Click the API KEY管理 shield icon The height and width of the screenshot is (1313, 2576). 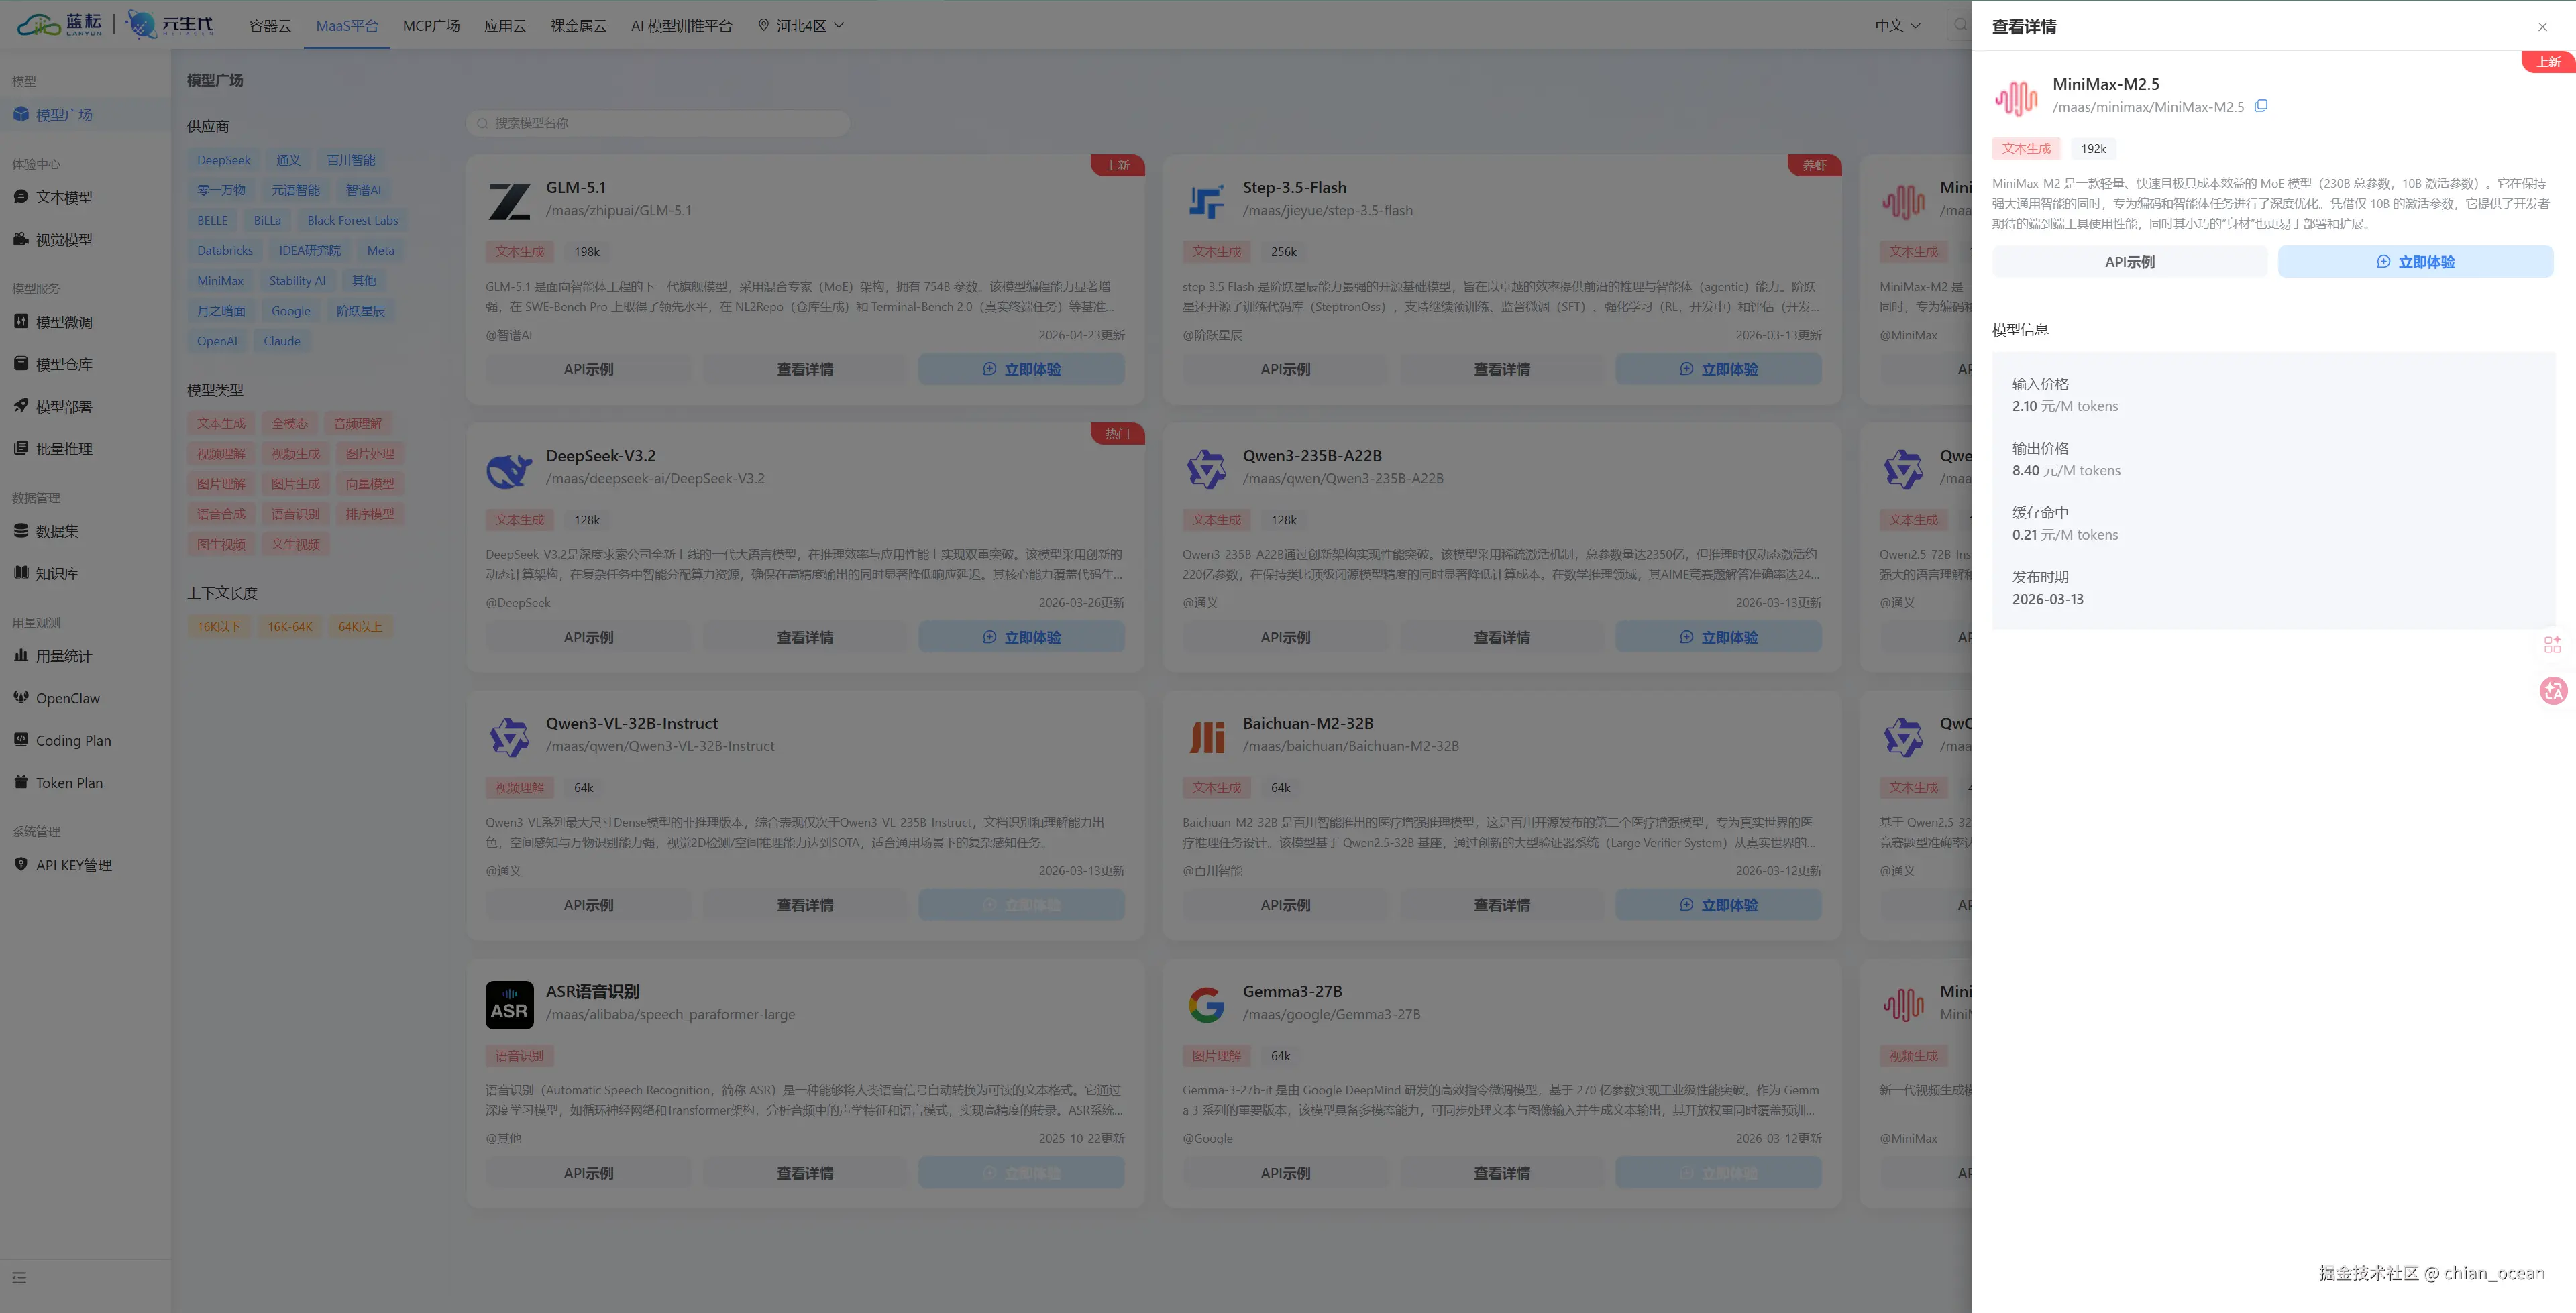click(21, 865)
